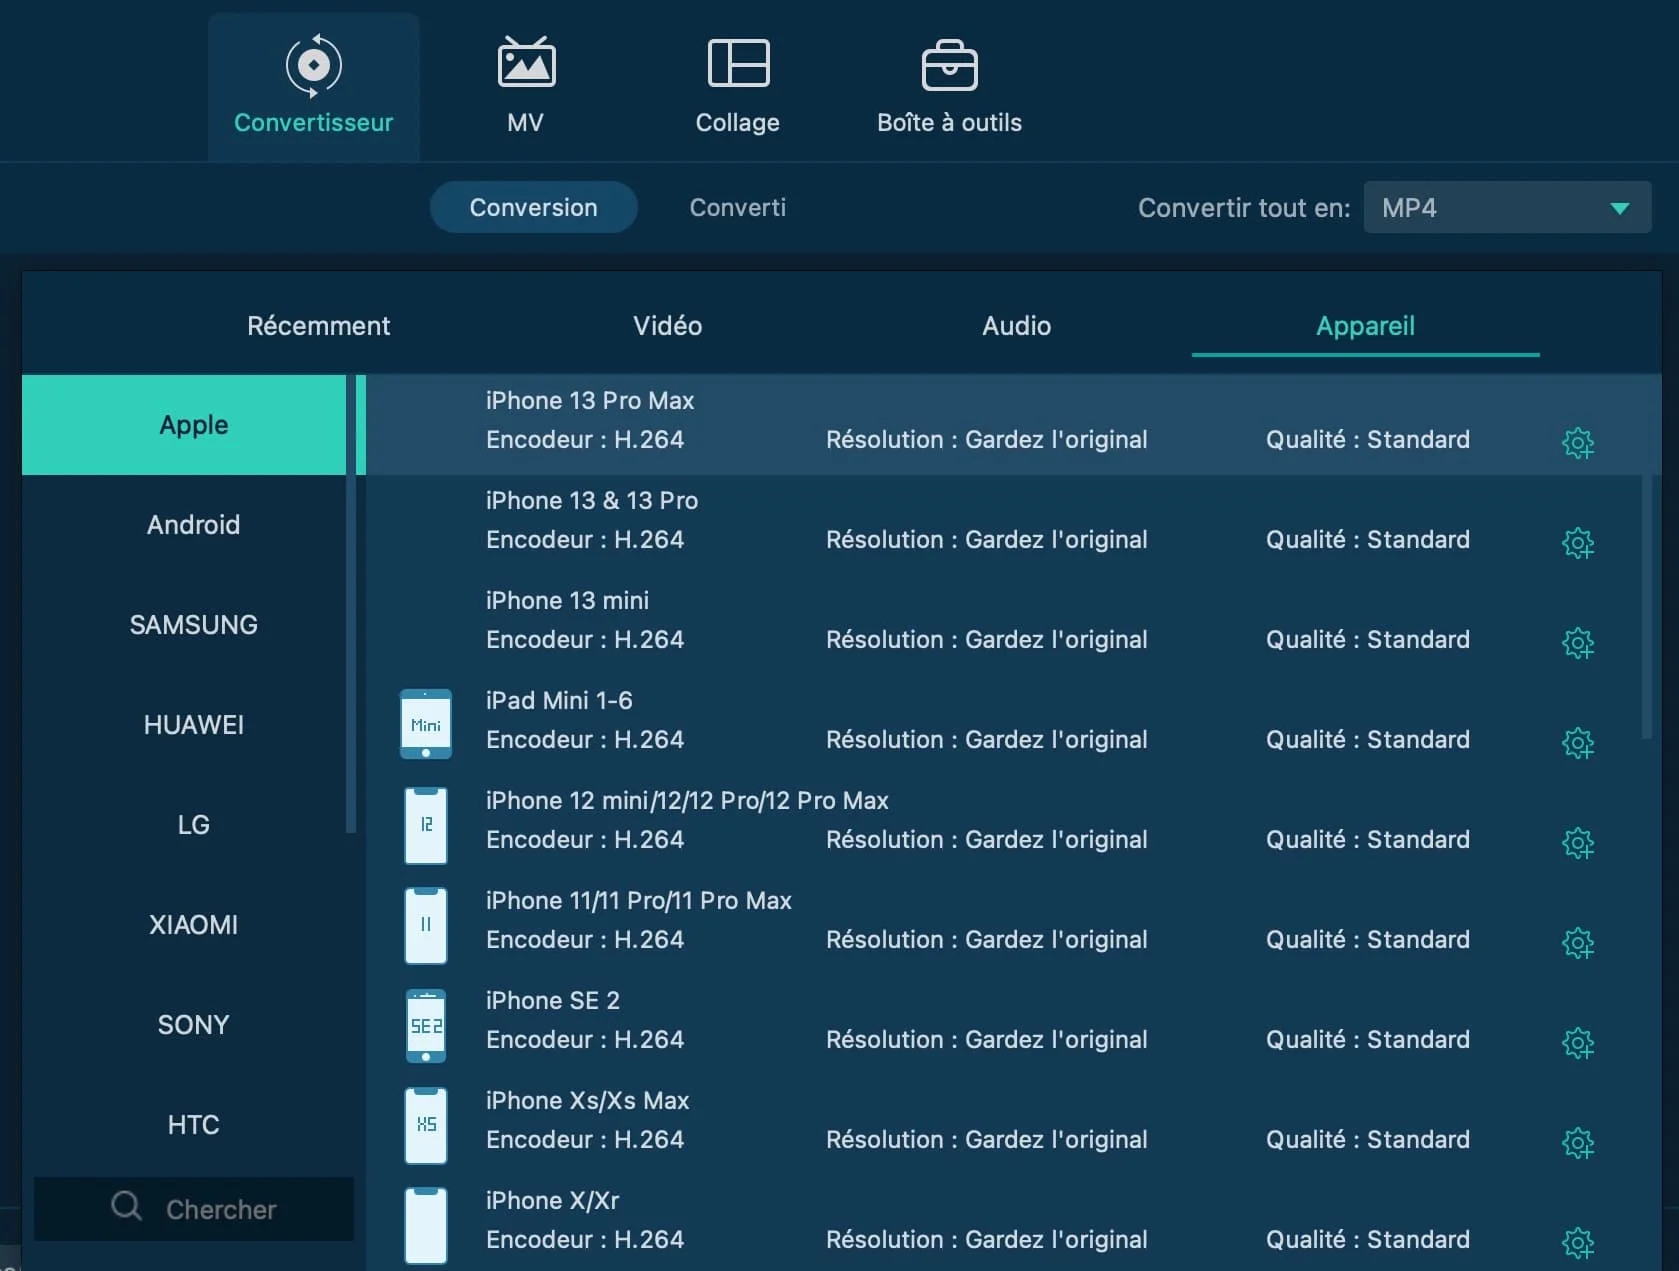
Task: Click the iPhone XS device icon
Action: point(426,1125)
